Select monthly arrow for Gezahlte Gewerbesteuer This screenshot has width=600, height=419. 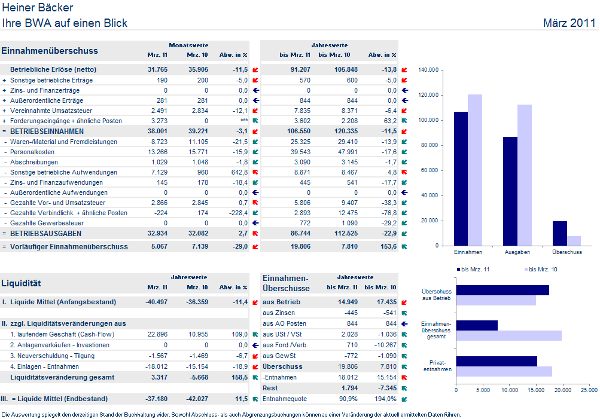pos(256,223)
